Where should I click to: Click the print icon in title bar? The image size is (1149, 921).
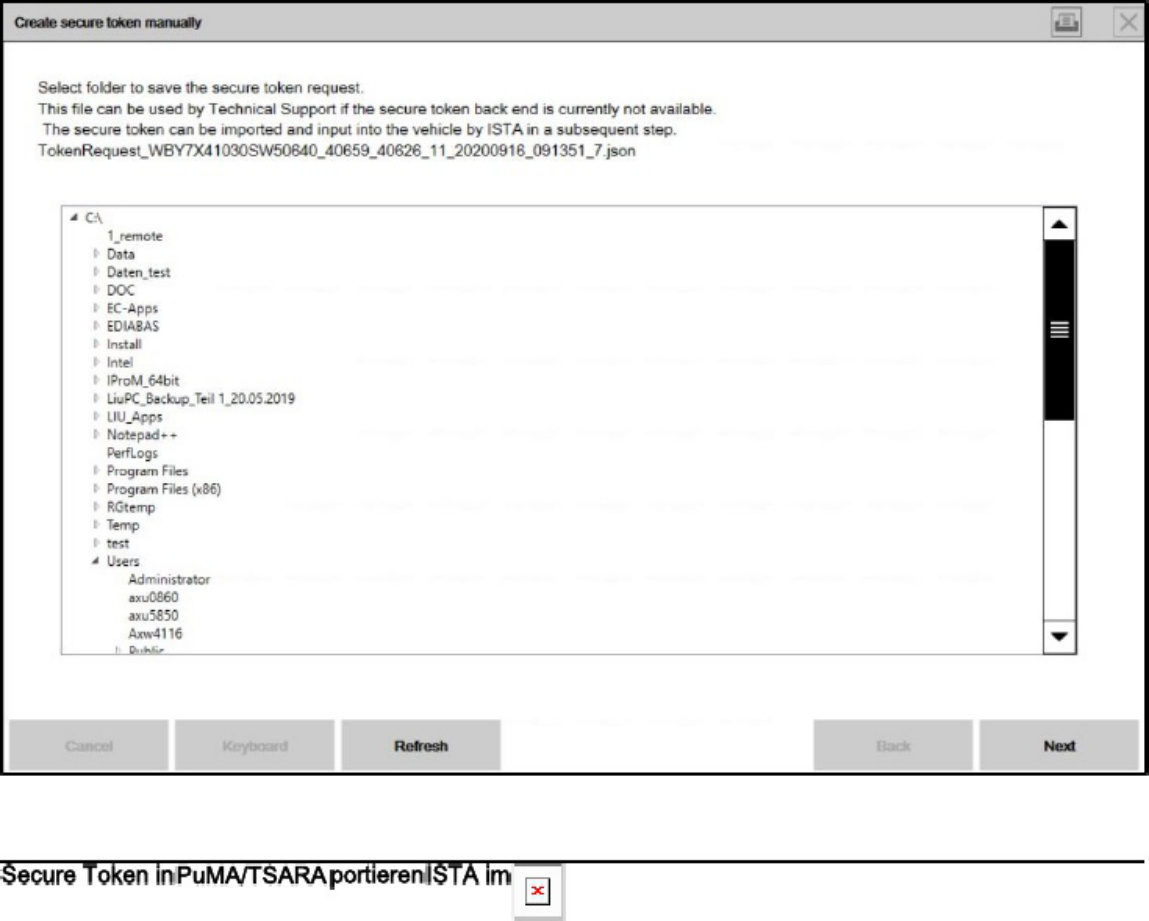pyautogui.click(x=1066, y=22)
